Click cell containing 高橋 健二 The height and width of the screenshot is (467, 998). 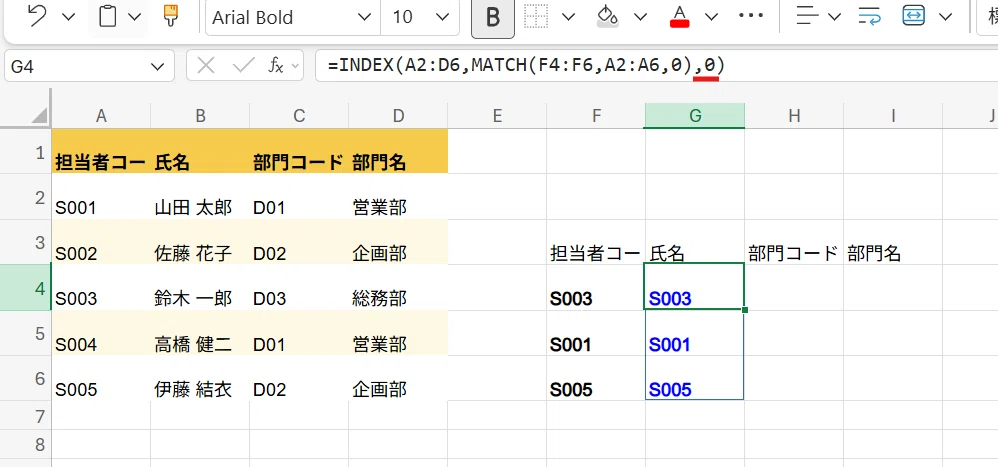tap(200, 333)
